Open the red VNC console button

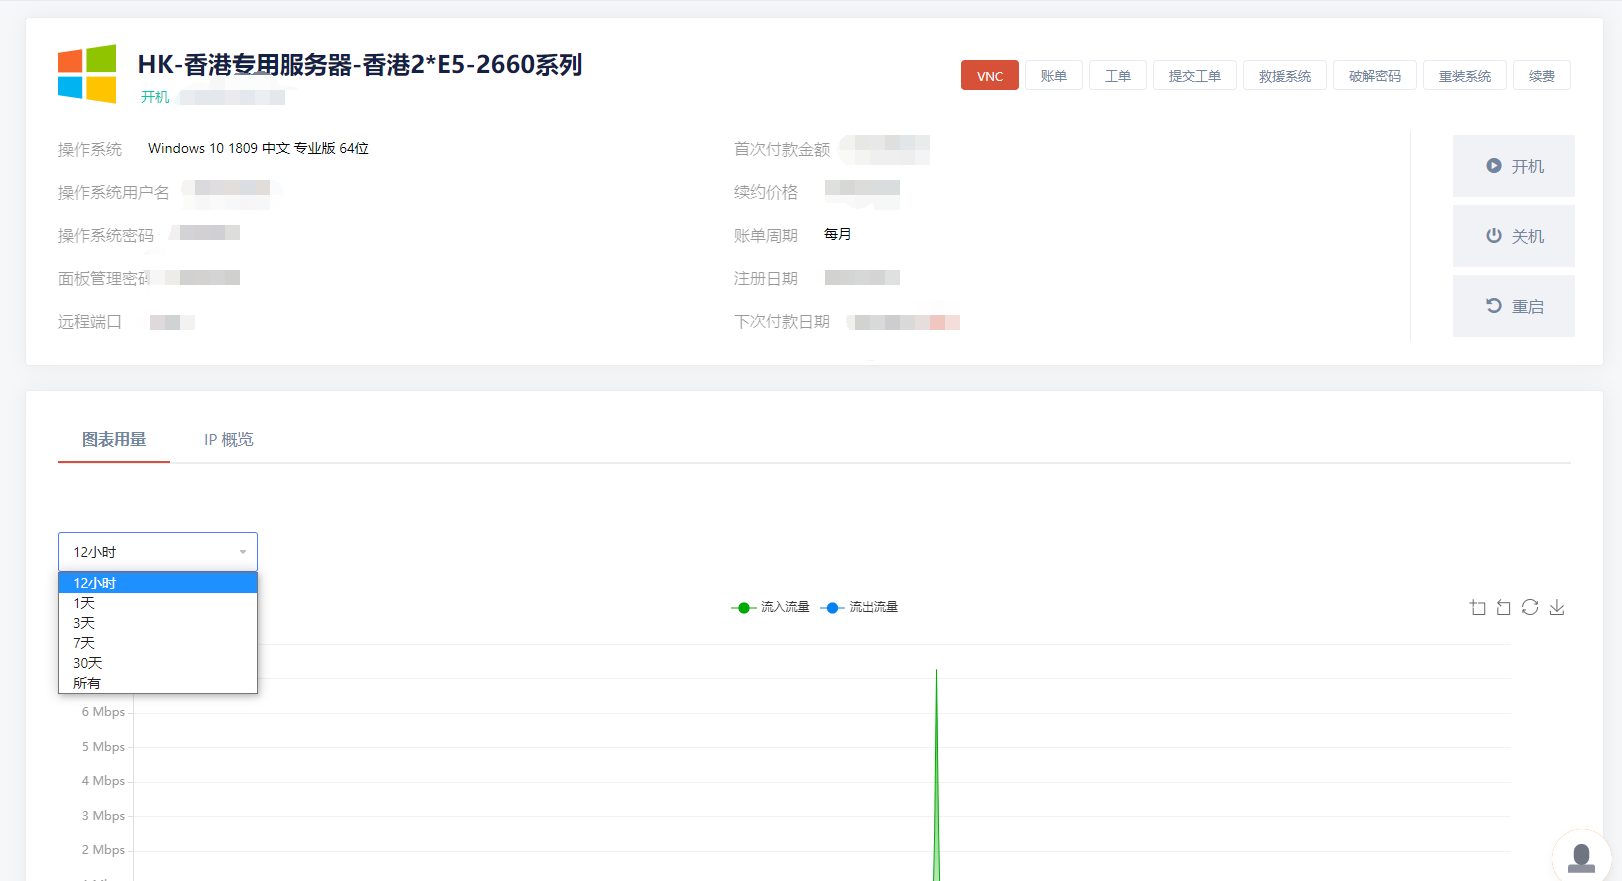[x=989, y=76]
